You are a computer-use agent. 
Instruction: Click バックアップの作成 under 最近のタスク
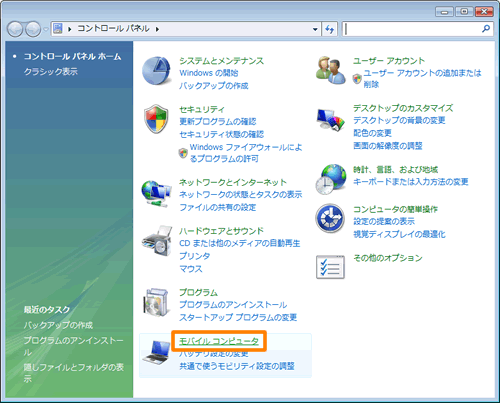pos(58,325)
